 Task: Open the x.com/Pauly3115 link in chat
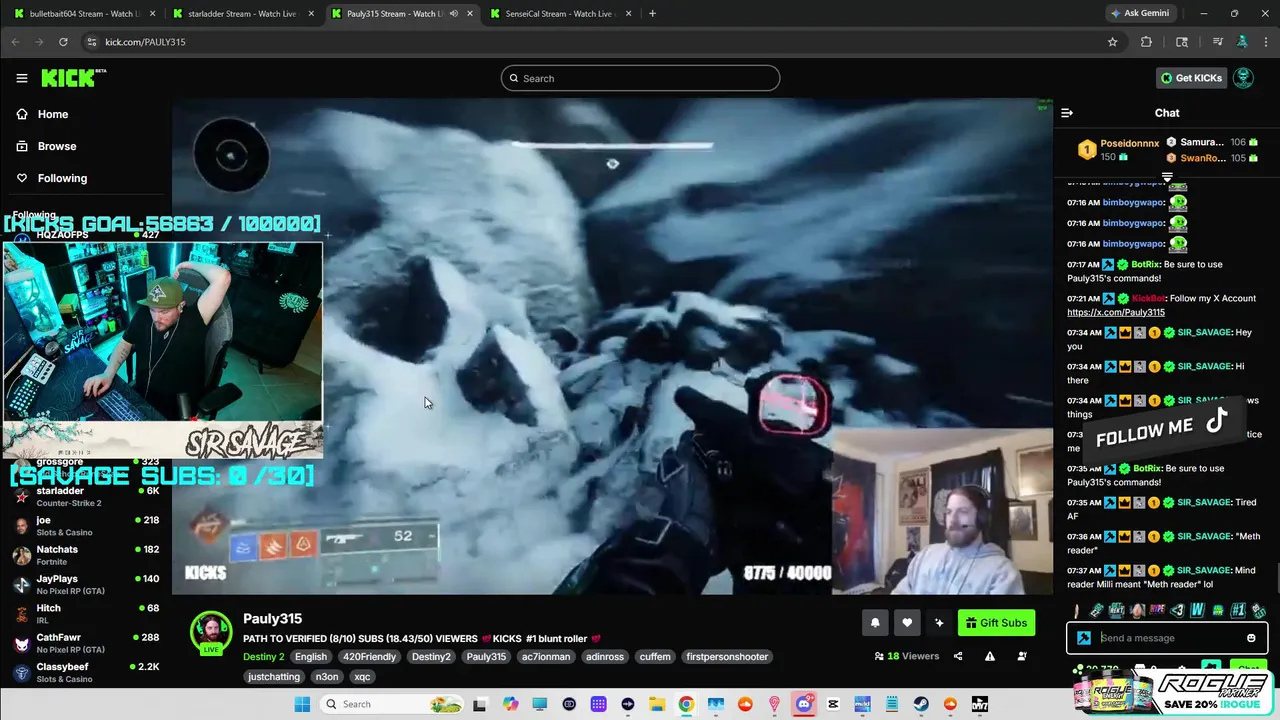[1115, 312]
